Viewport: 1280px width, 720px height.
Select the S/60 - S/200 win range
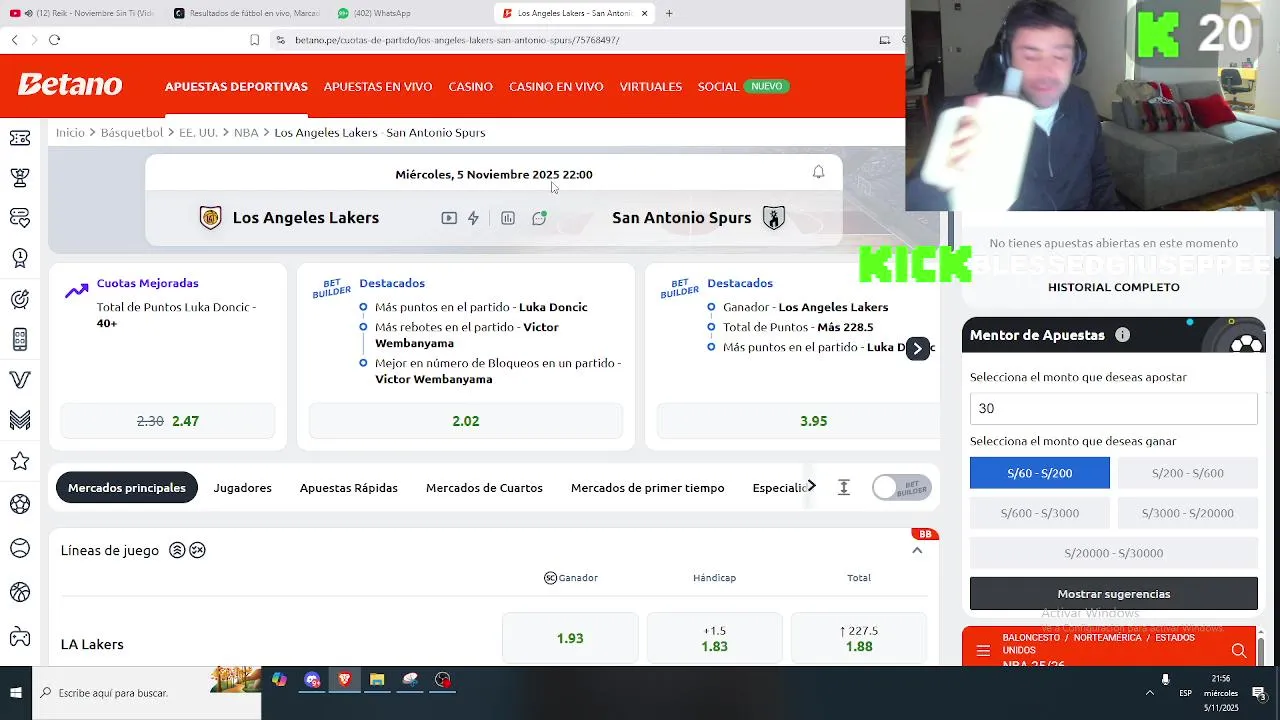pyautogui.click(x=1040, y=473)
